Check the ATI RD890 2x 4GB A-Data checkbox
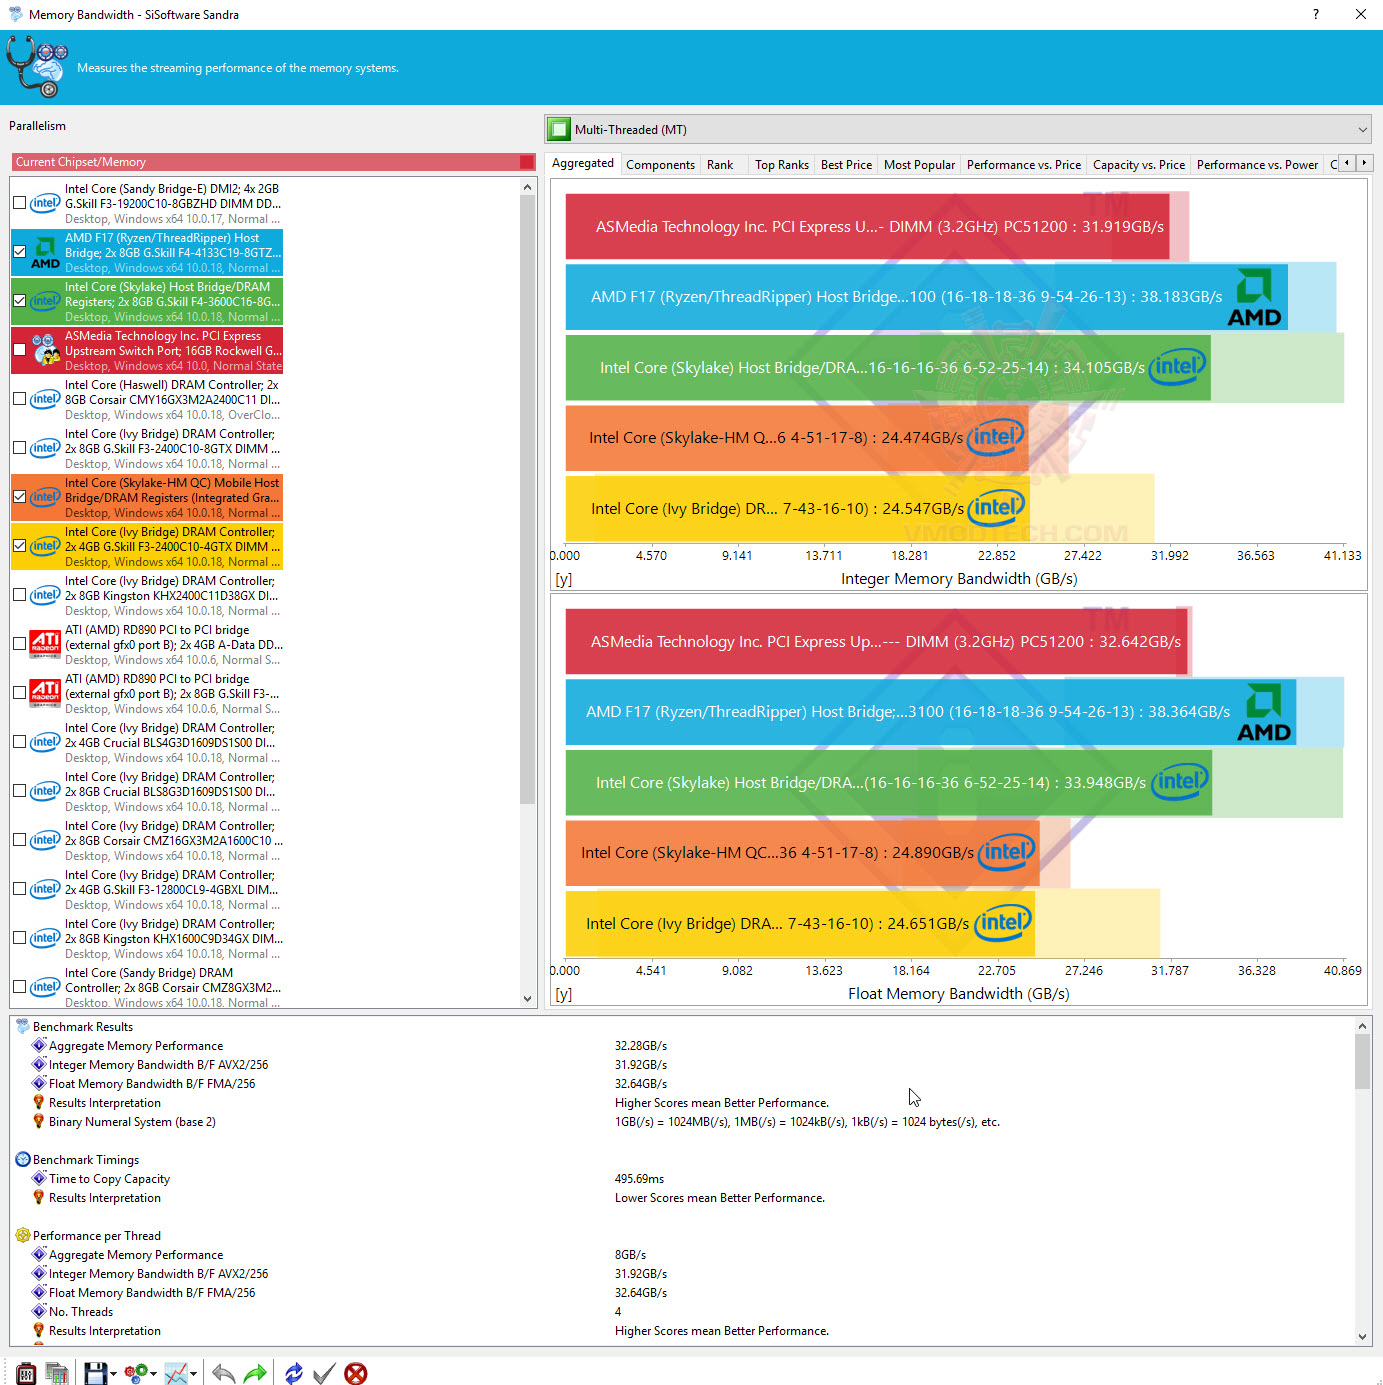 (x=19, y=644)
